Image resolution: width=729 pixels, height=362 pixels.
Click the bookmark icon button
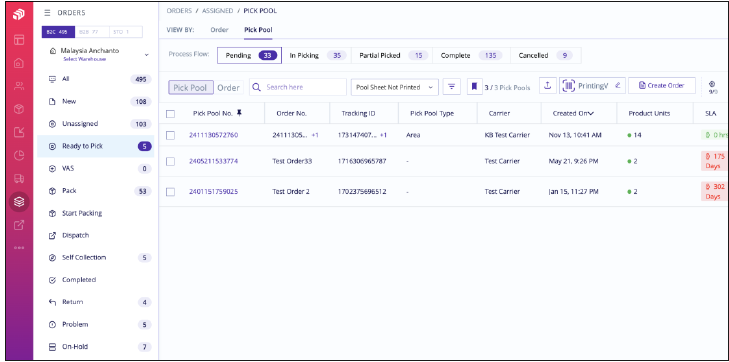(474, 86)
